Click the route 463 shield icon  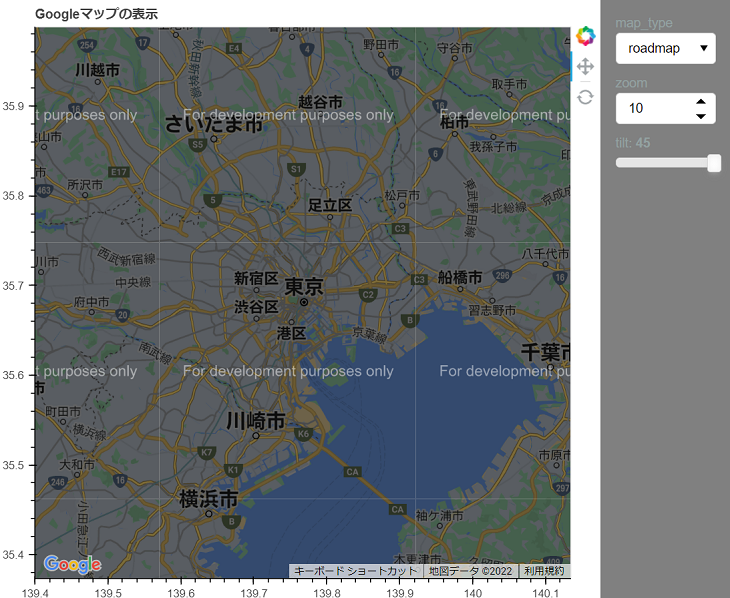click(43, 190)
